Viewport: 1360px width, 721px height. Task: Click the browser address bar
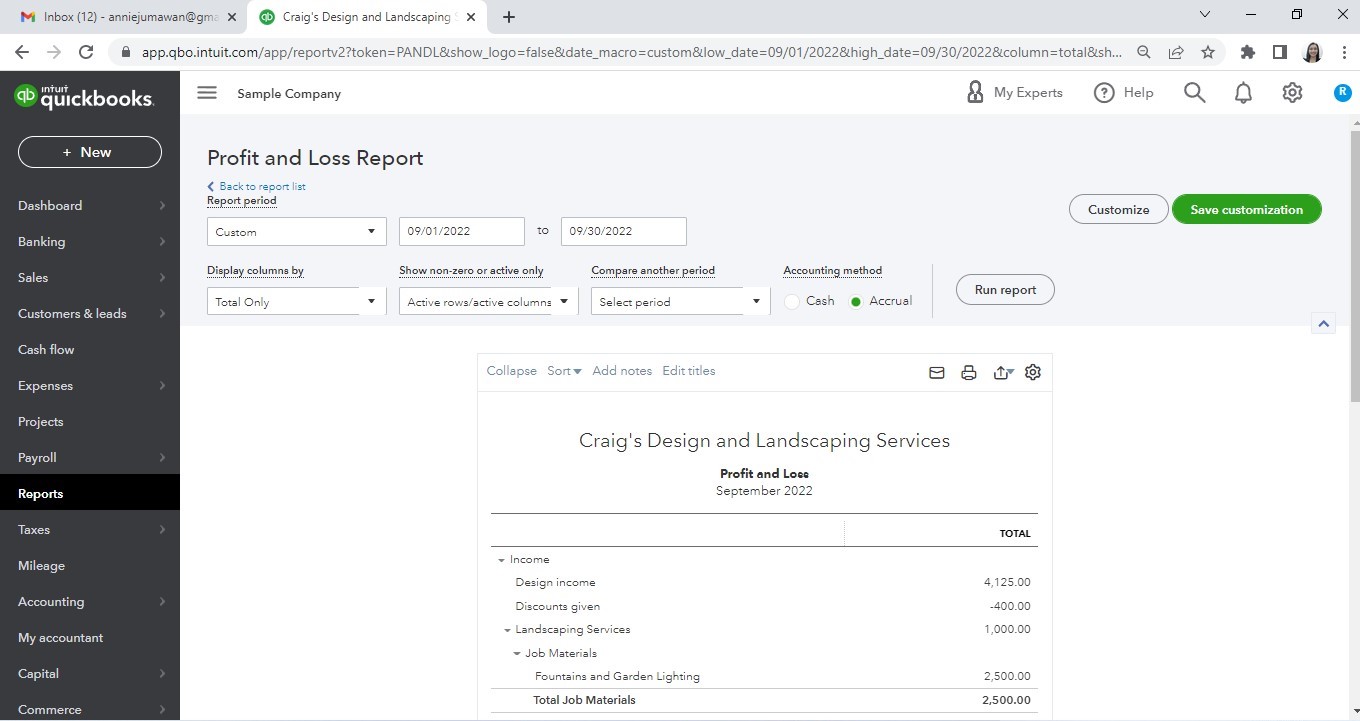pos(630,52)
